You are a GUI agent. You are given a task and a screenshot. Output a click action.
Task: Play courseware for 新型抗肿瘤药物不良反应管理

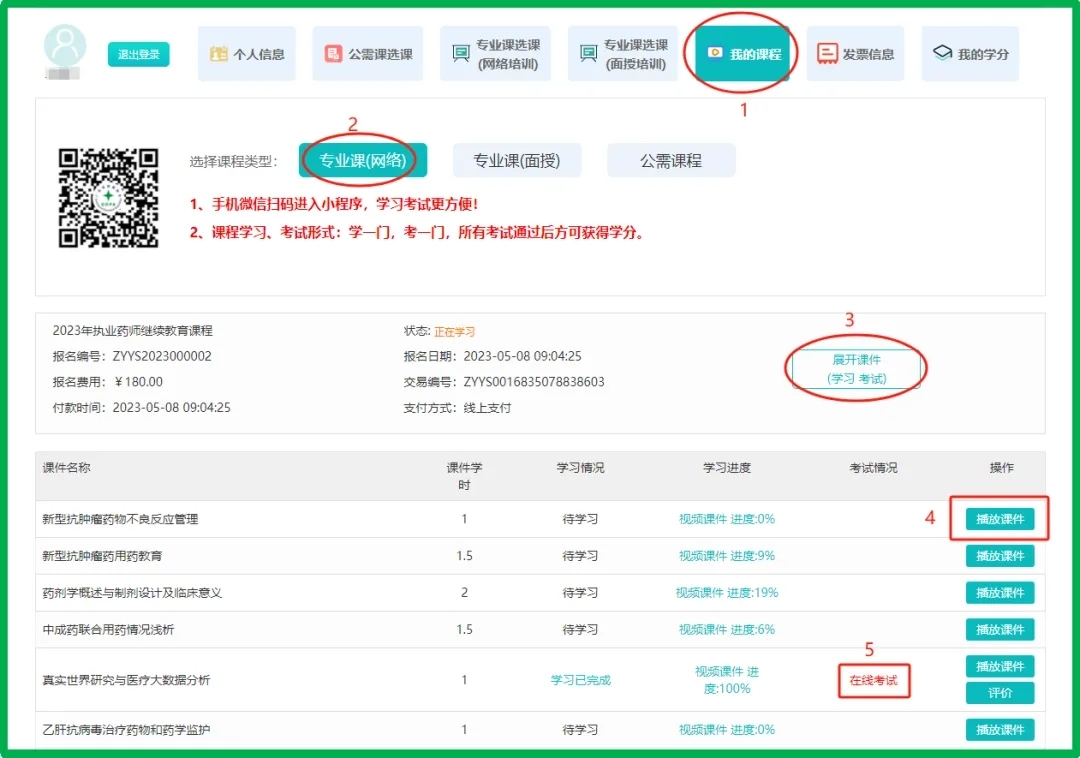coord(999,519)
